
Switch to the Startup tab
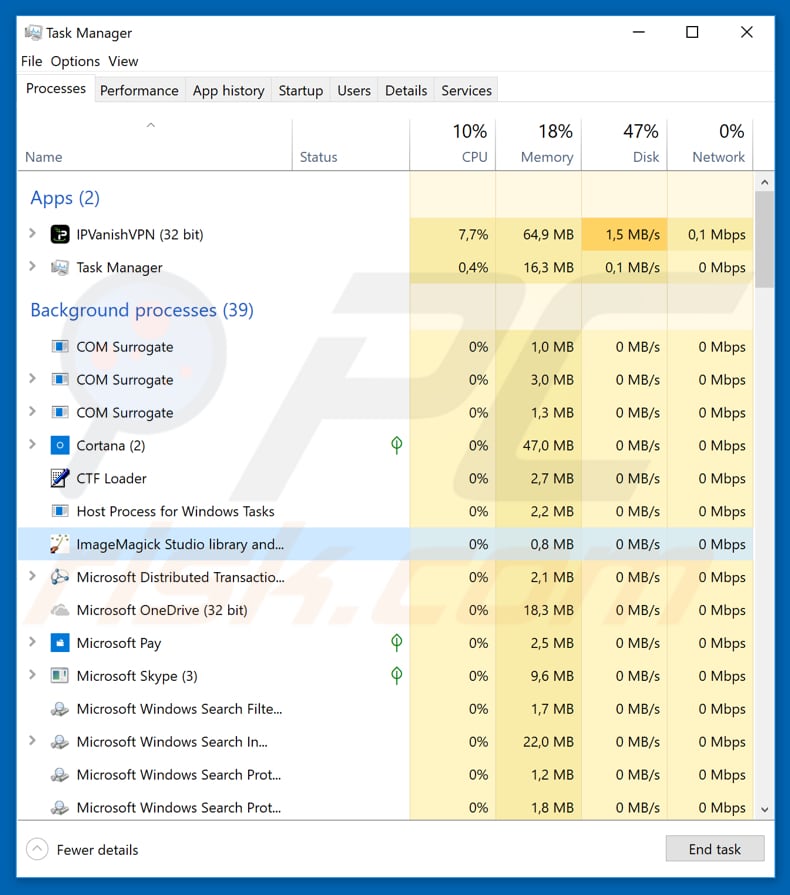(300, 90)
